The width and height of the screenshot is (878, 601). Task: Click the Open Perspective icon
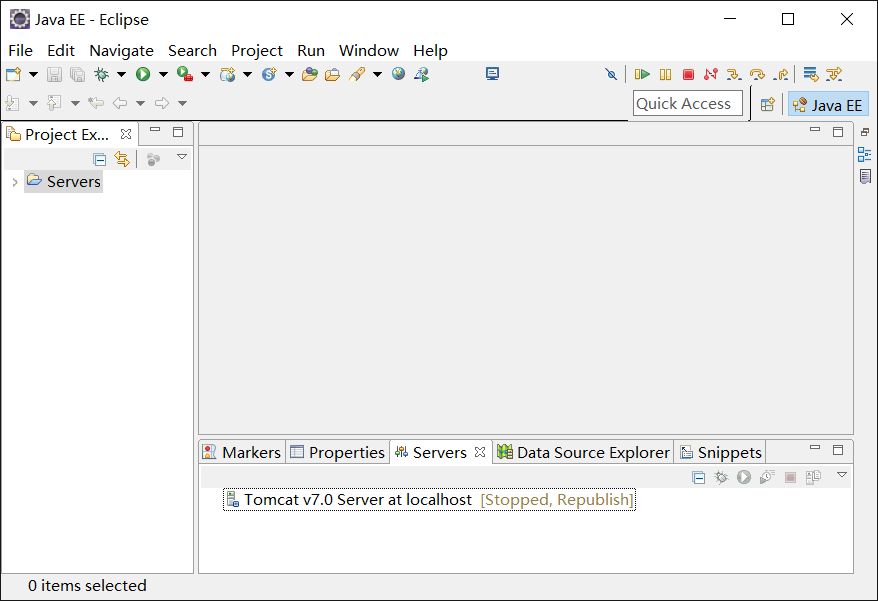pos(767,104)
